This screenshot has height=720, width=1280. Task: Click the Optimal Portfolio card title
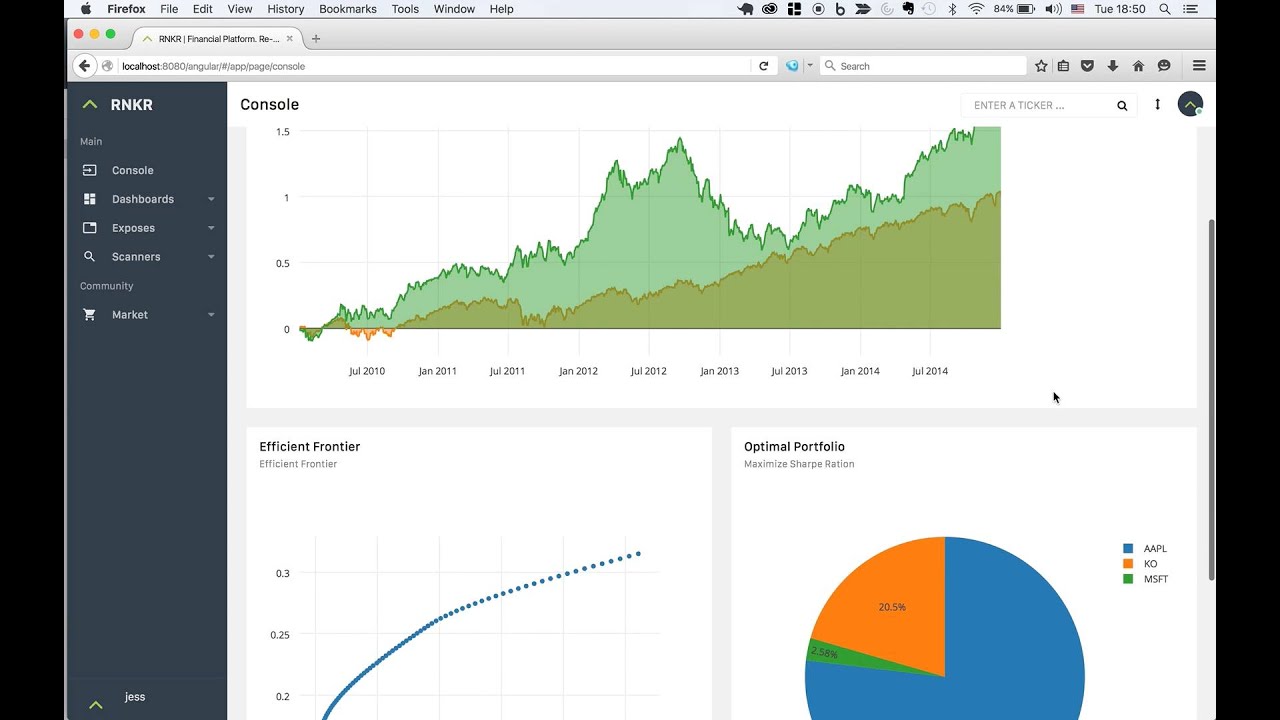pos(795,447)
